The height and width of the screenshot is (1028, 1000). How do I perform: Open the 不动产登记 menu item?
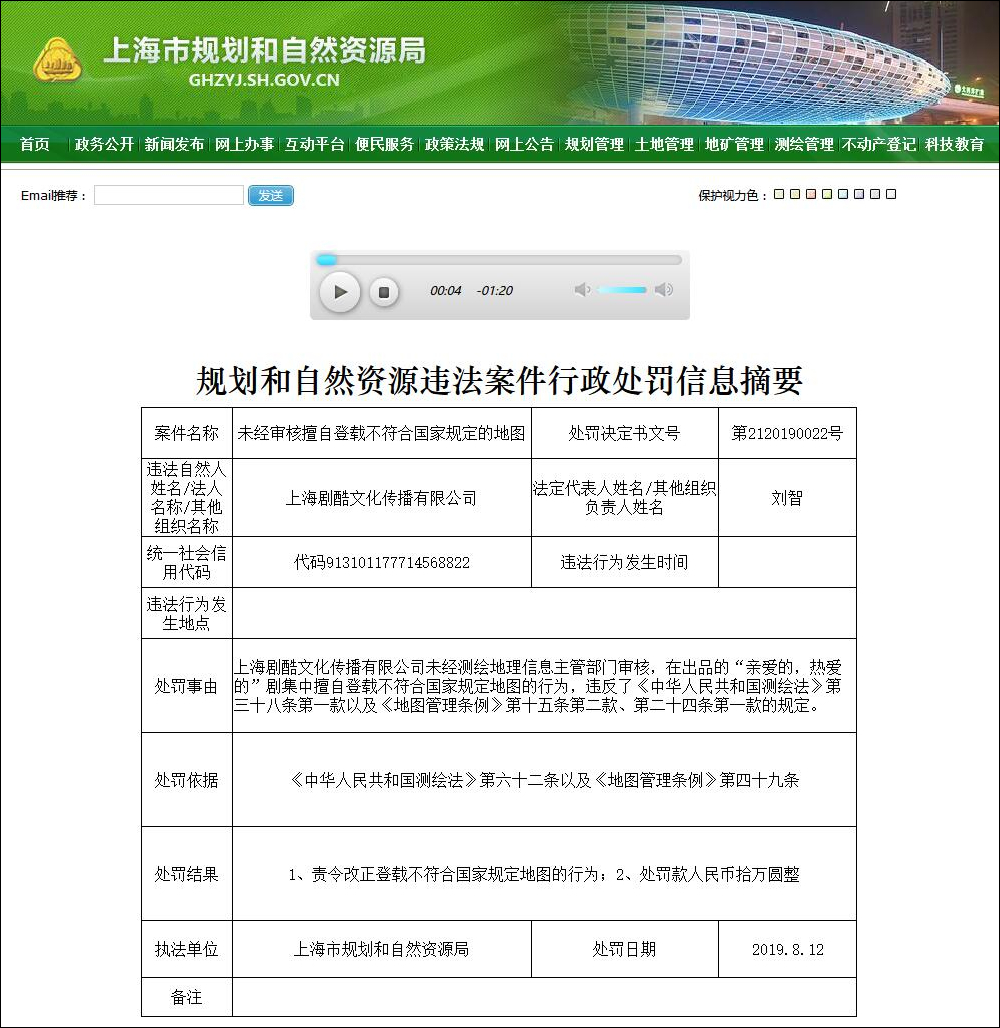pyautogui.click(x=880, y=144)
